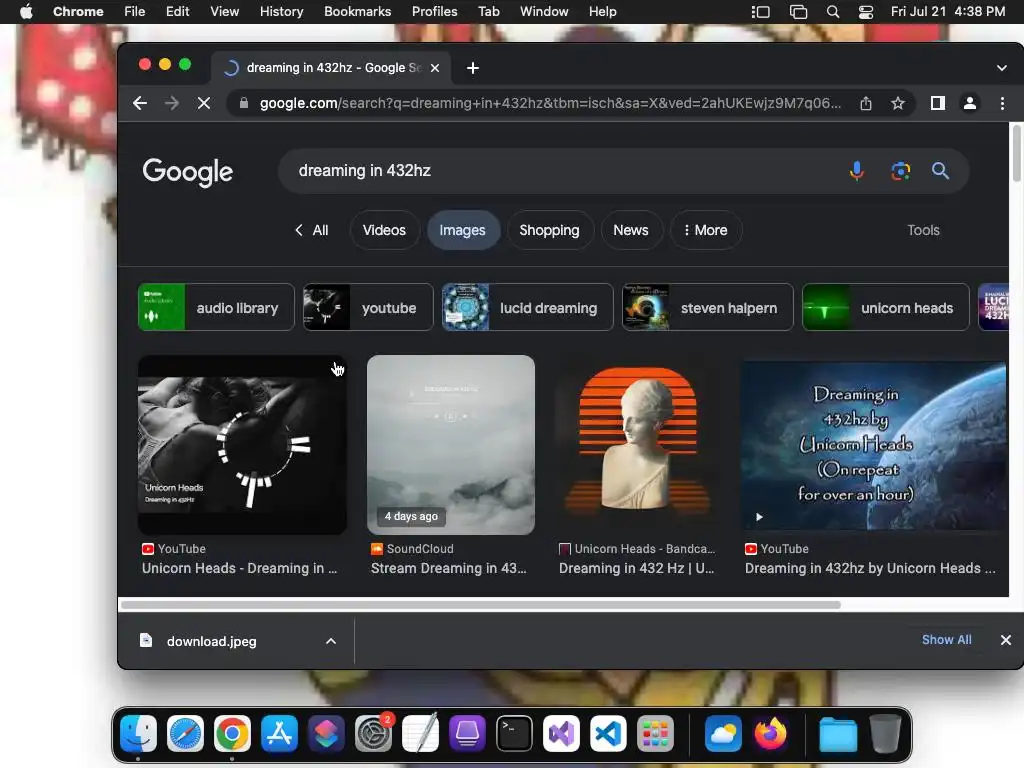Click the Google logo

coord(187,172)
